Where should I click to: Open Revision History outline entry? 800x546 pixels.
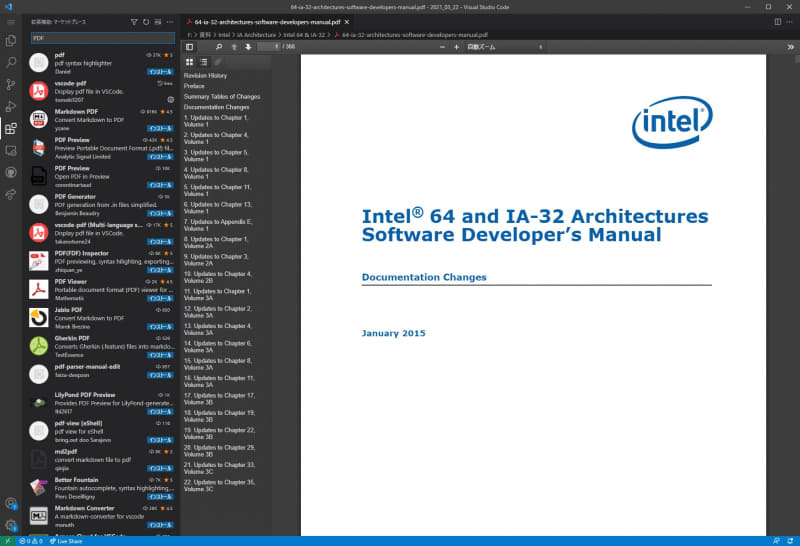tap(205, 75)
